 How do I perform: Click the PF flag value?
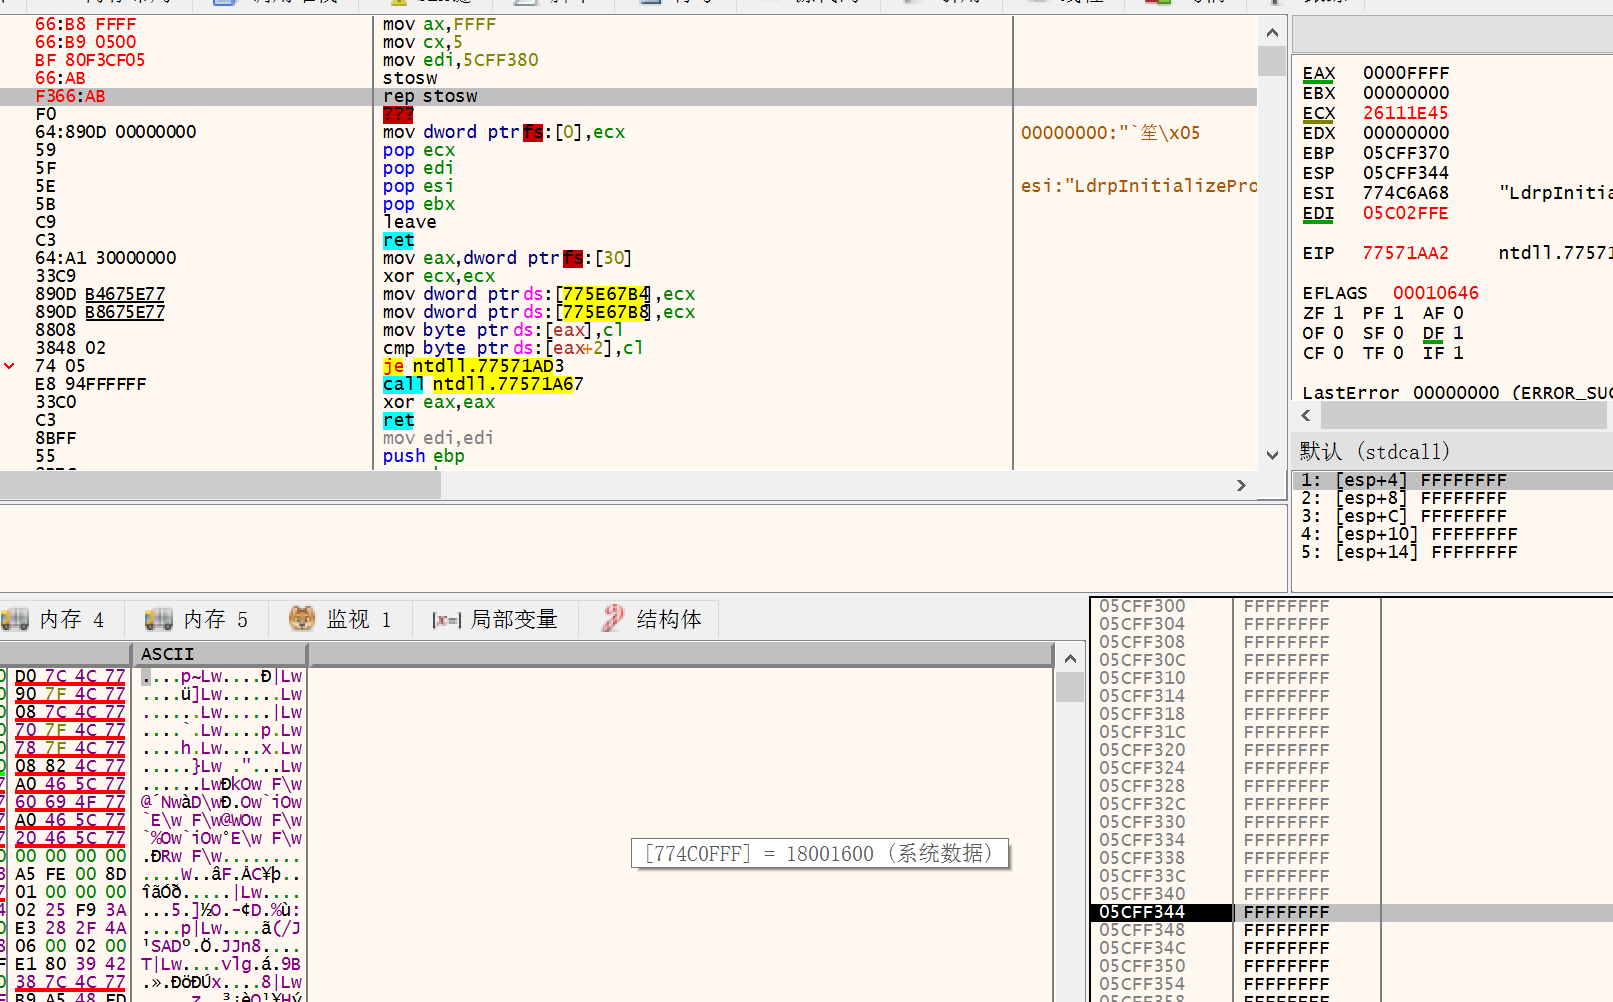tap(1398, 313)
